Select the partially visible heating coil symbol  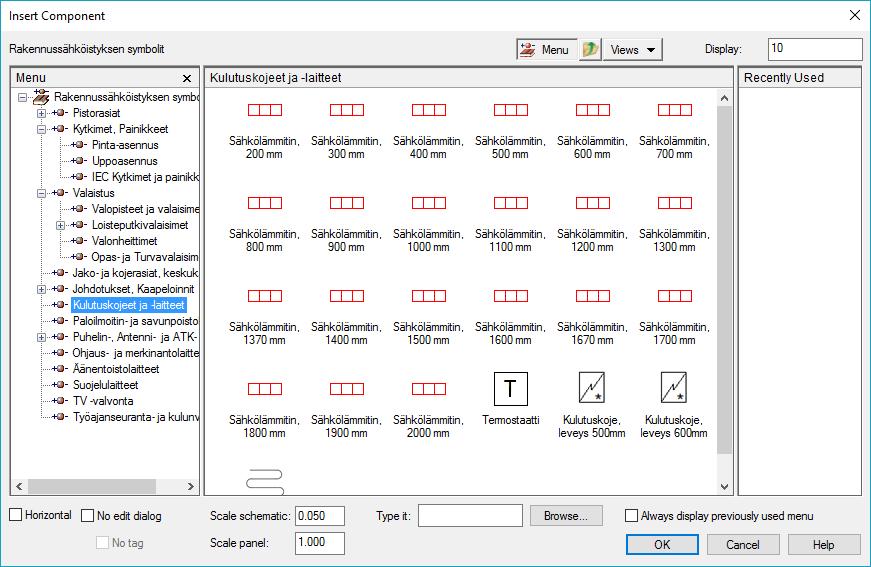click(x=265, y=481)
